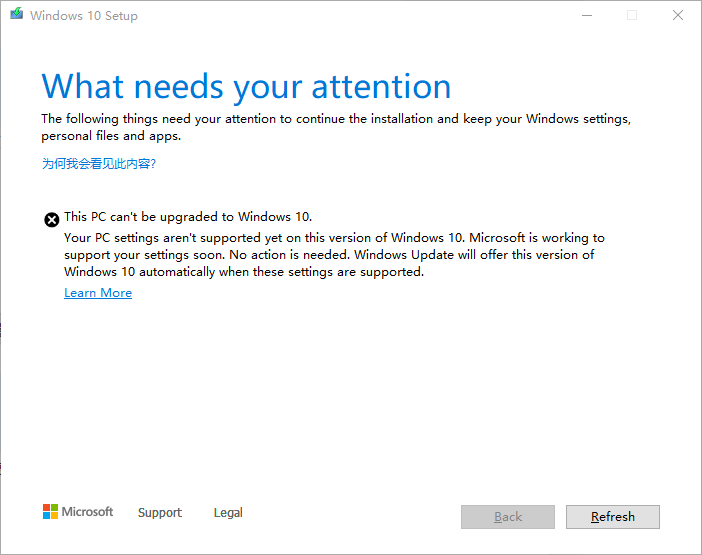Open the Support link in the footer
702x555 pixels.
click(160, 512)
